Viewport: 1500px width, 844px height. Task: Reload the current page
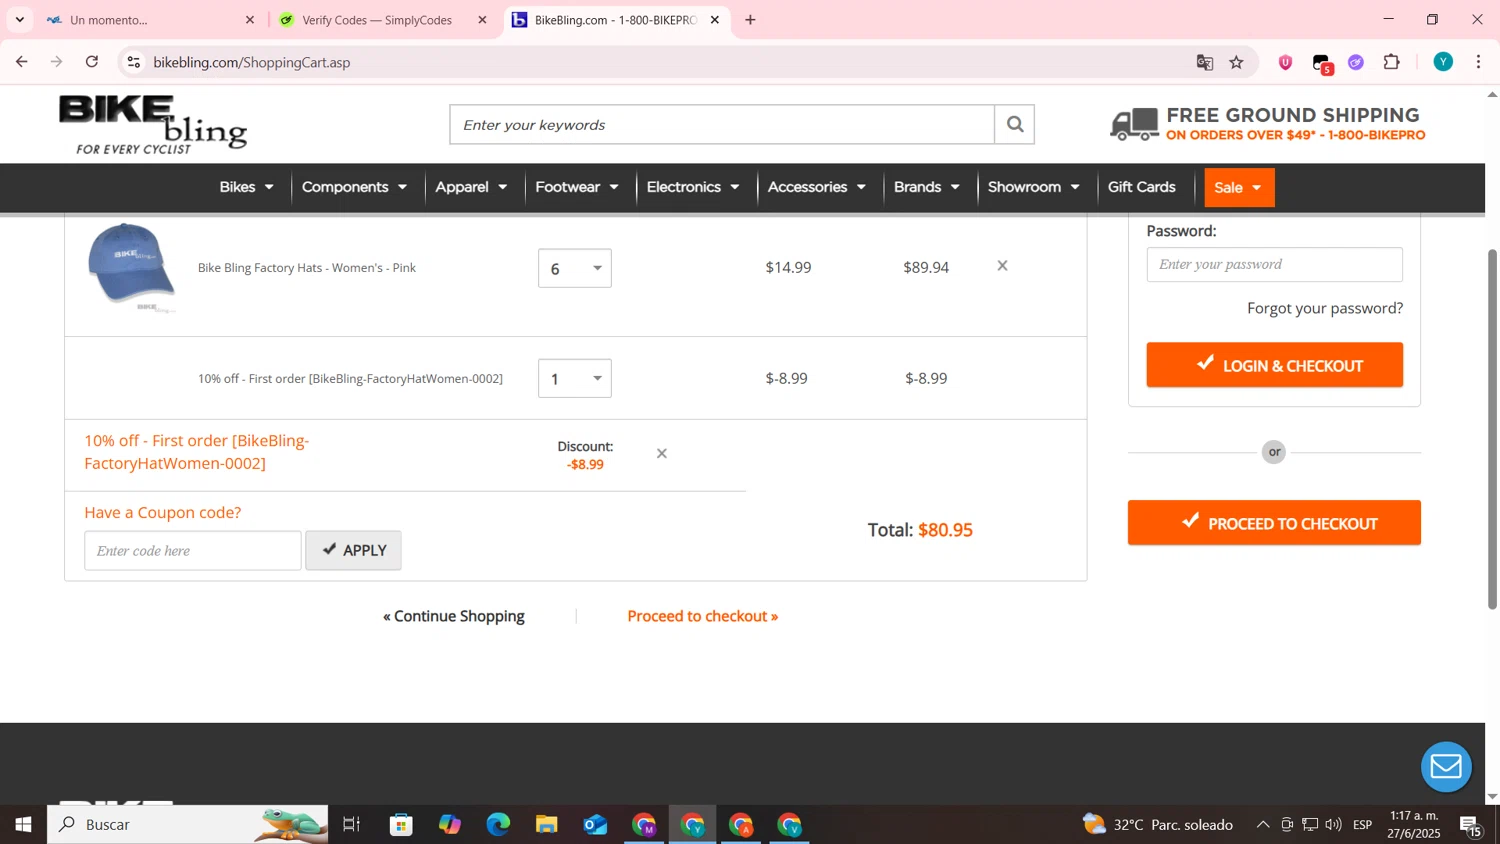92,62
